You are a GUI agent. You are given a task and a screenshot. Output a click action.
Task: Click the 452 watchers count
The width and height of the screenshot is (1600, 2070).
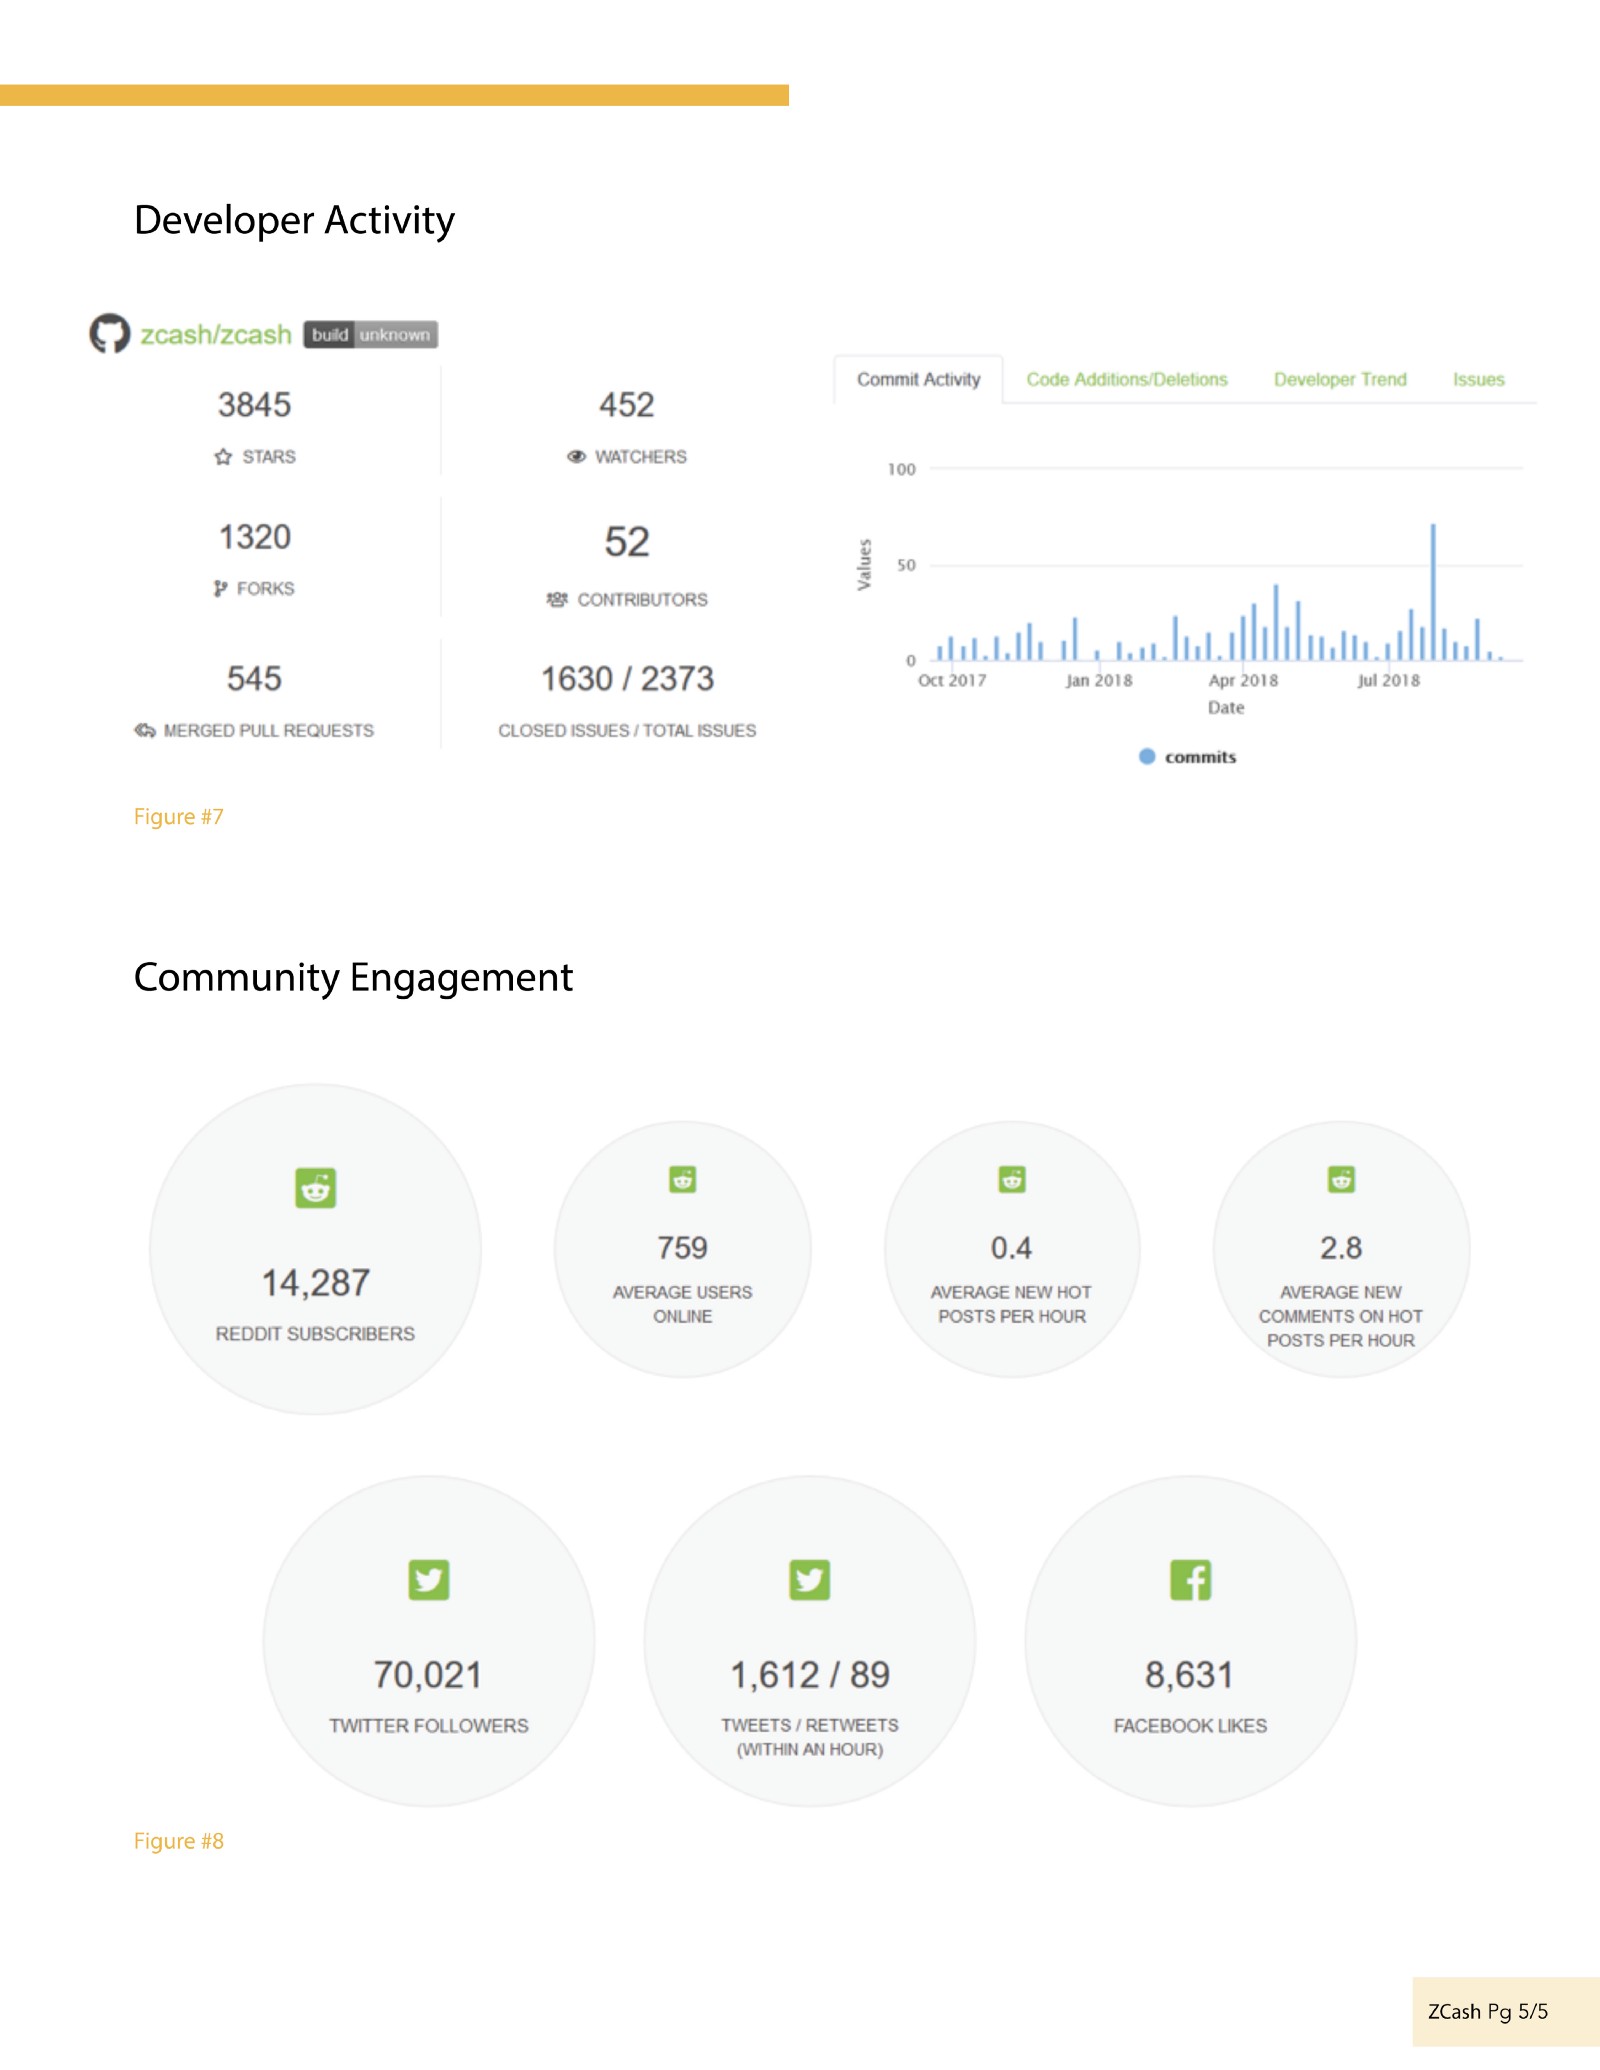(627, 405)
